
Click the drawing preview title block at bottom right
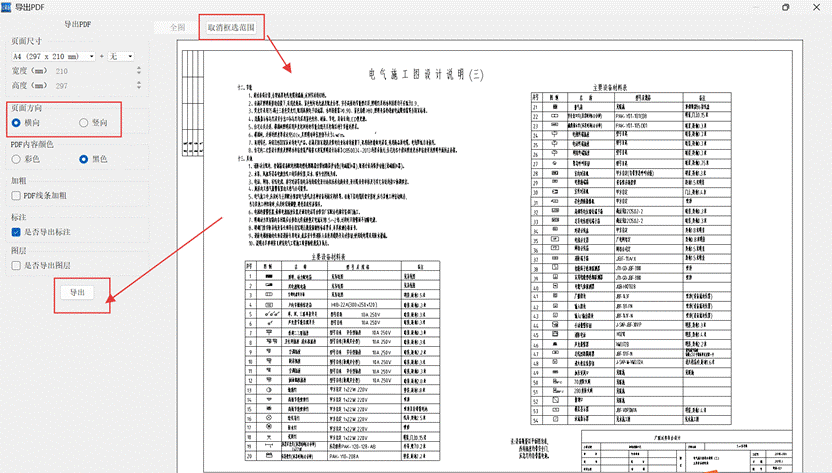pyautogui.click(x=687, y=451)
